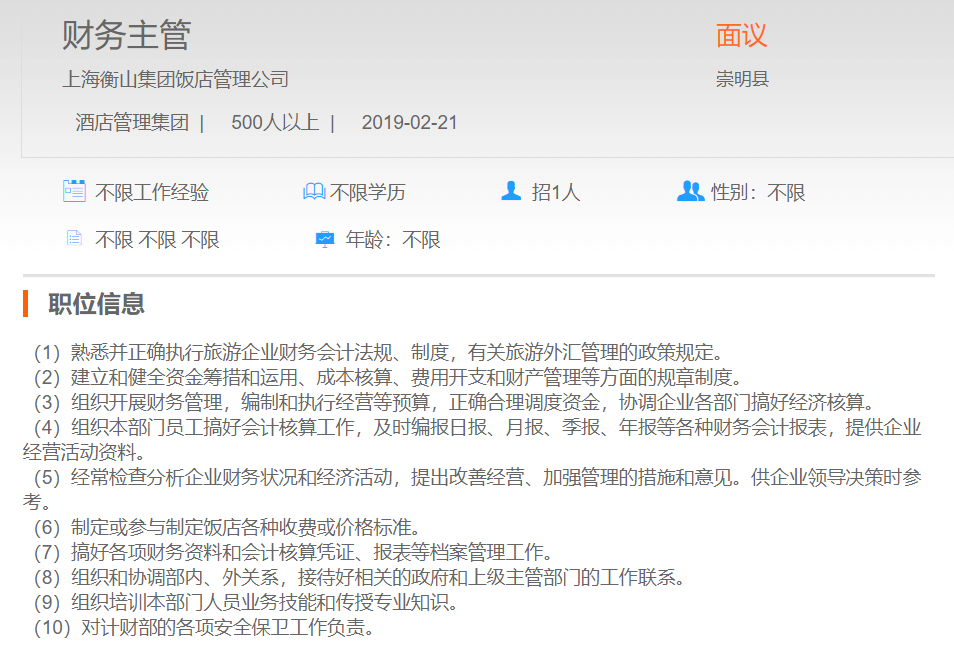The height and width of the screenshot is (667, 954).
Task: Click the 不限学历 education requirement text
Action: (368, 192)
